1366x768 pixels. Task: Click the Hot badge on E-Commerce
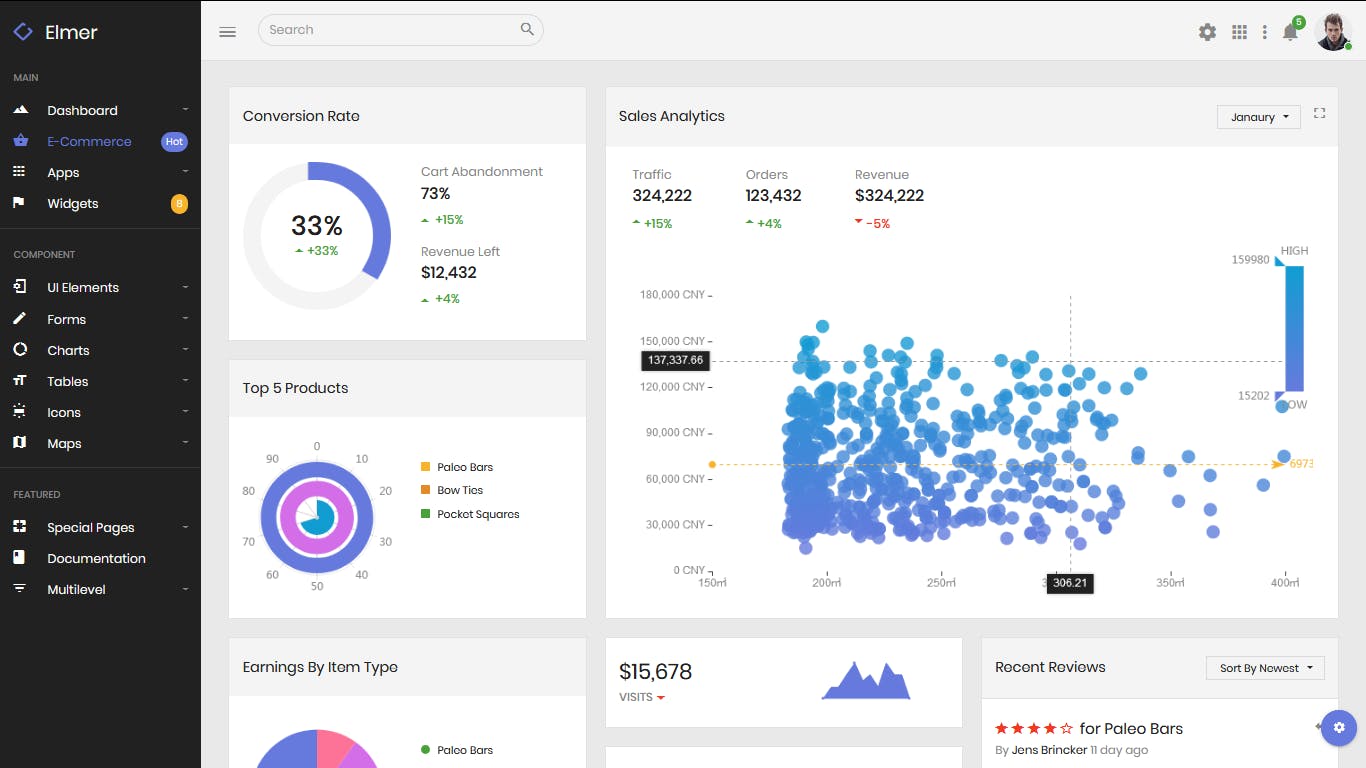click(174, 142)
